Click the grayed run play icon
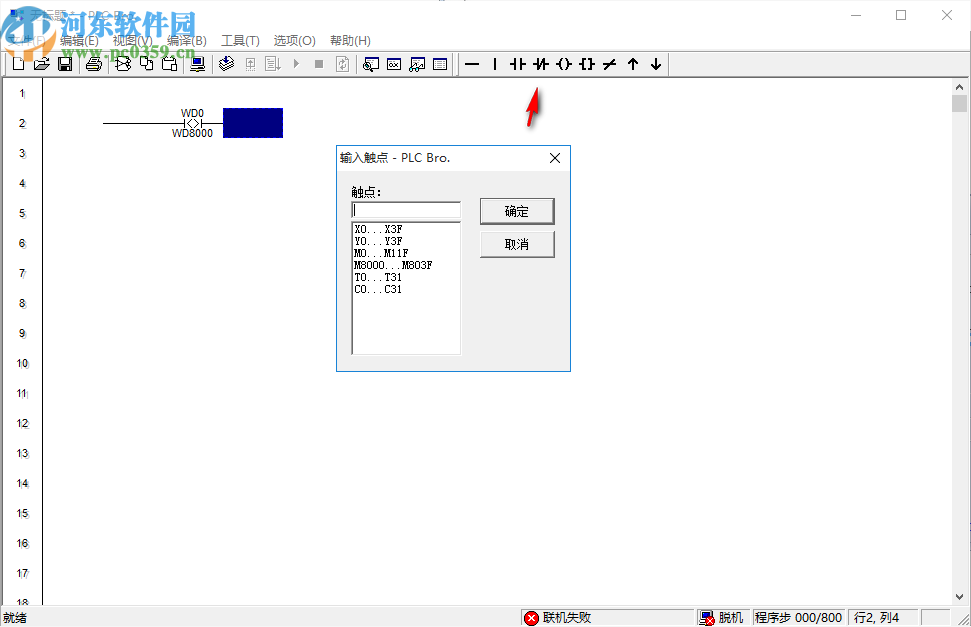 296,64
